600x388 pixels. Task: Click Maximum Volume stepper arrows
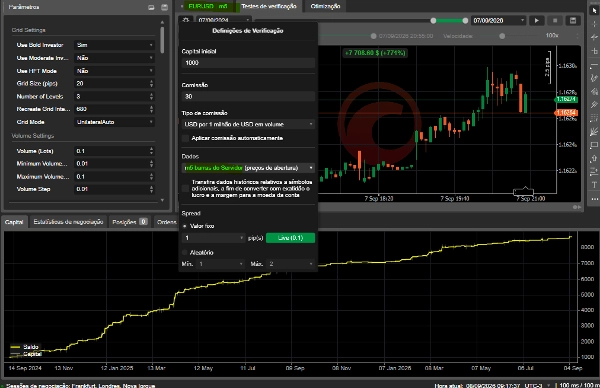click(152, 177)
